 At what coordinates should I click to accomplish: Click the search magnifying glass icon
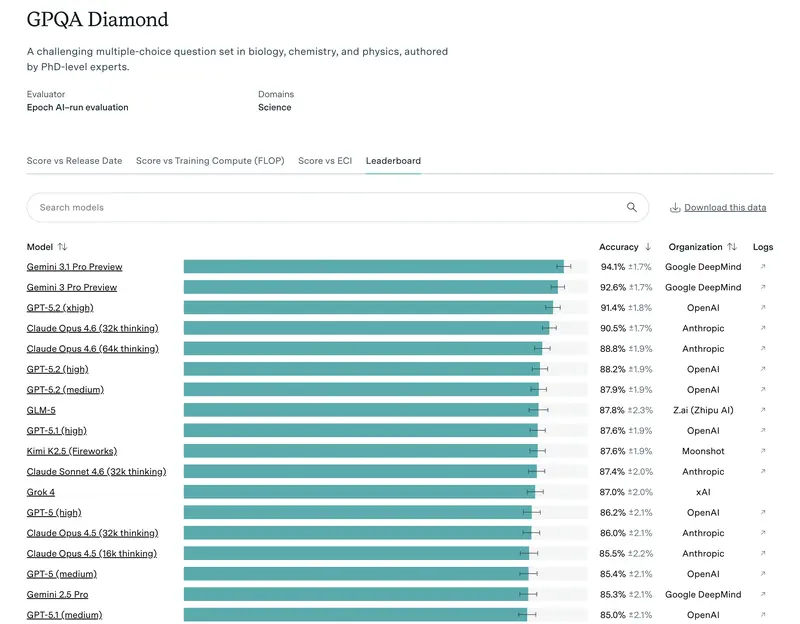[631, 207]
